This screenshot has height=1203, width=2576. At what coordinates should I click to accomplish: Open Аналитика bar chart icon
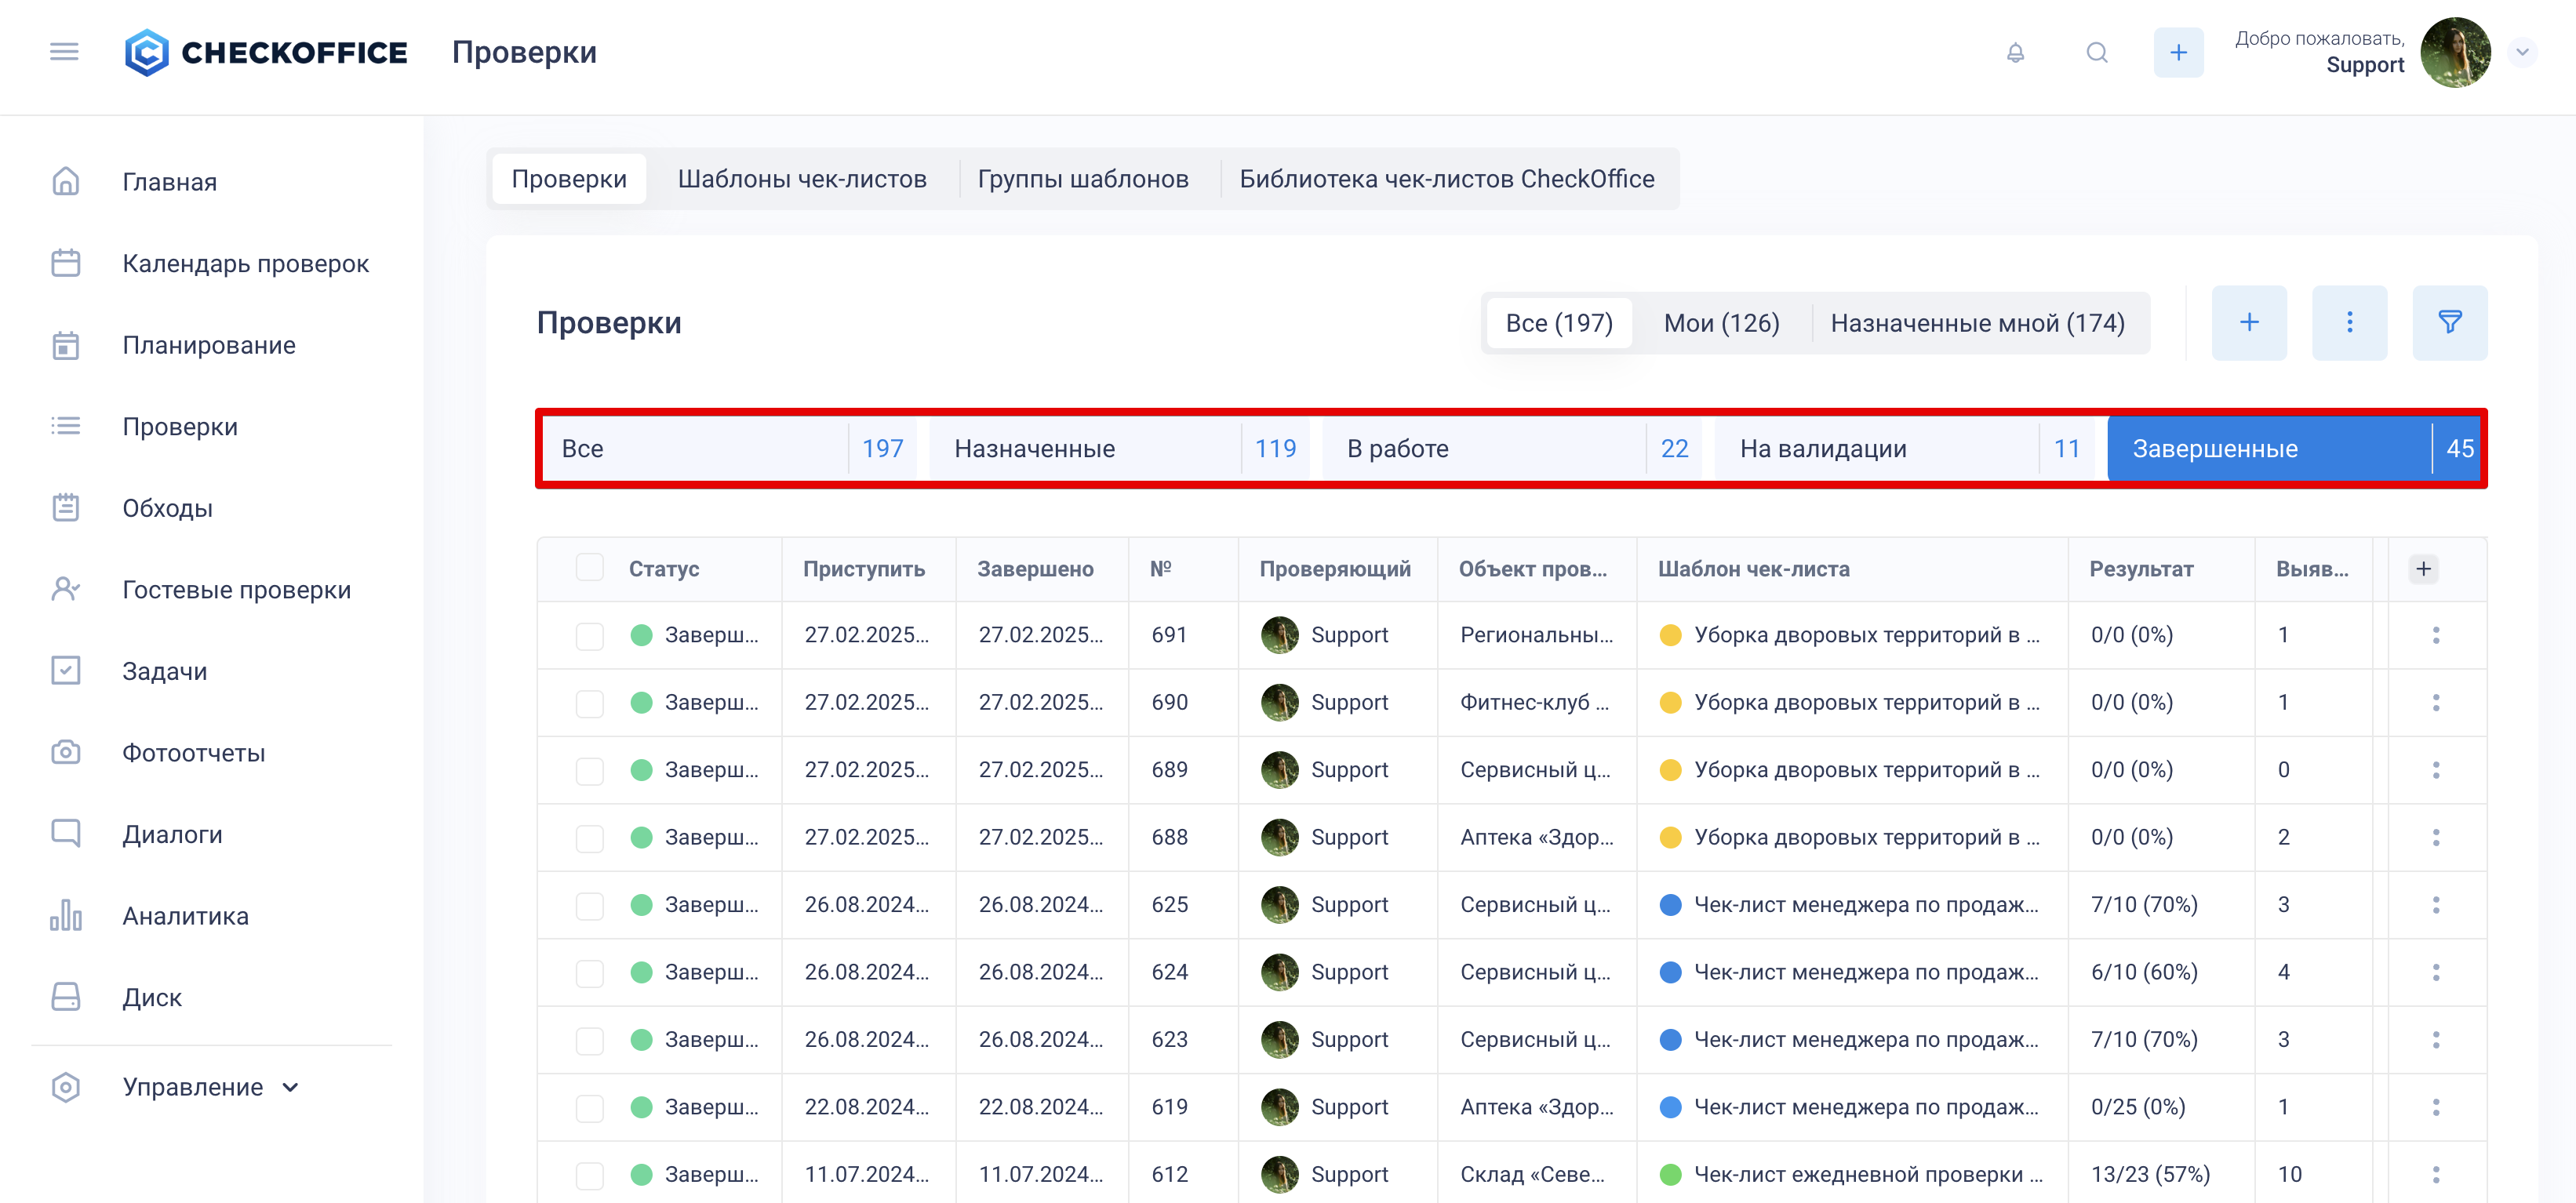[x=66, y=915]
